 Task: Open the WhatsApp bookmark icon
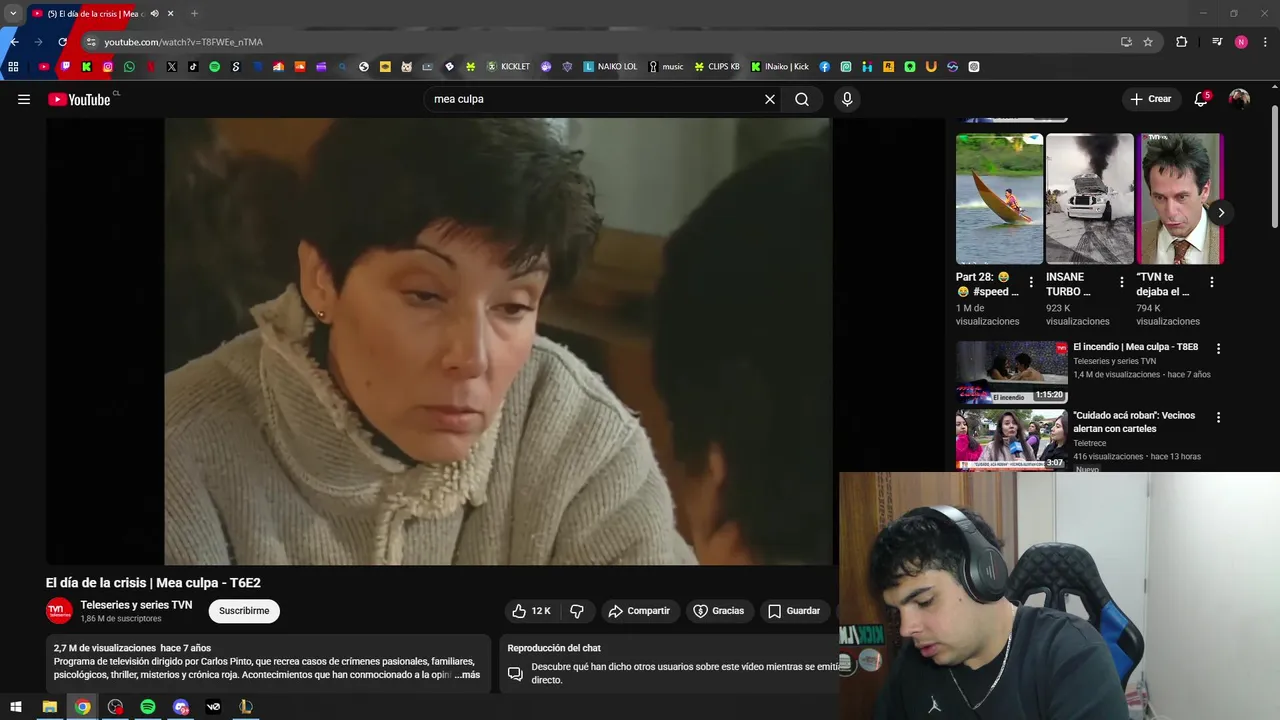(129, 67)
